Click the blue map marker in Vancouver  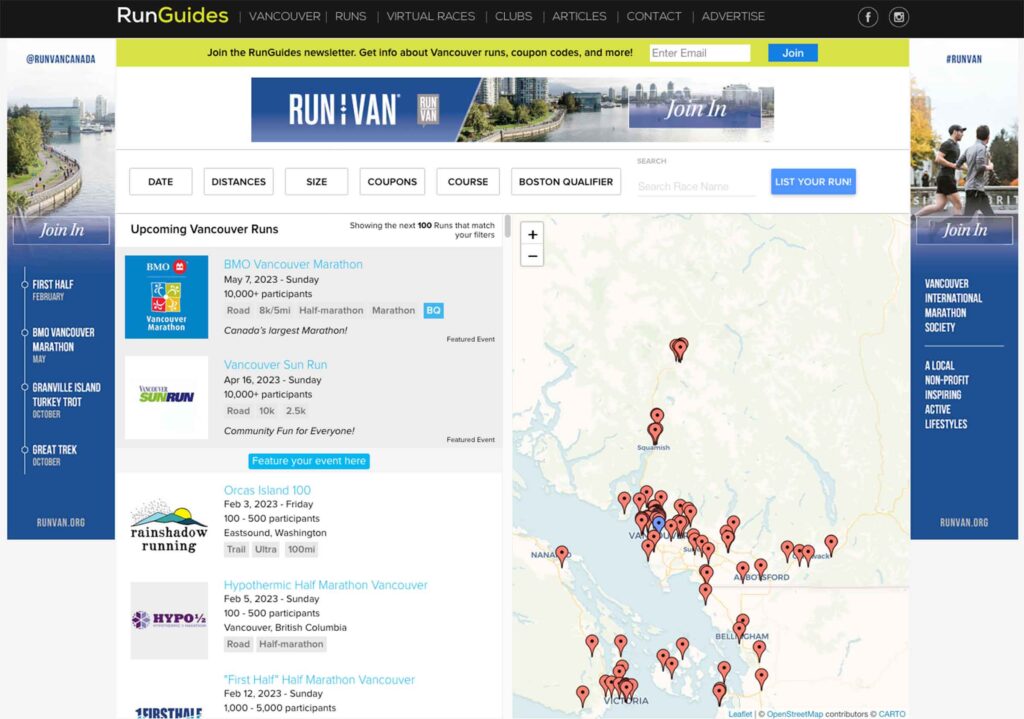[658, 523]
